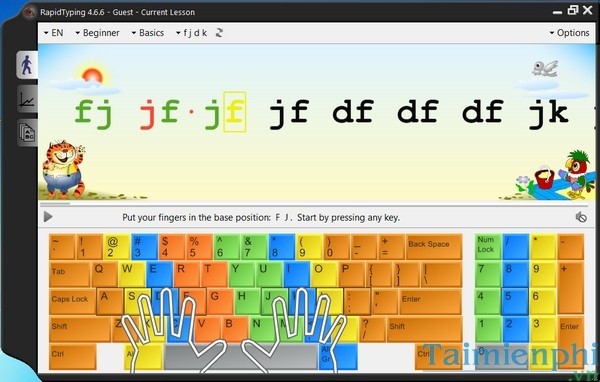Click the Num Lock key
Screen dimensions: 600x382
pyautogui.click(x=488, y=247)
